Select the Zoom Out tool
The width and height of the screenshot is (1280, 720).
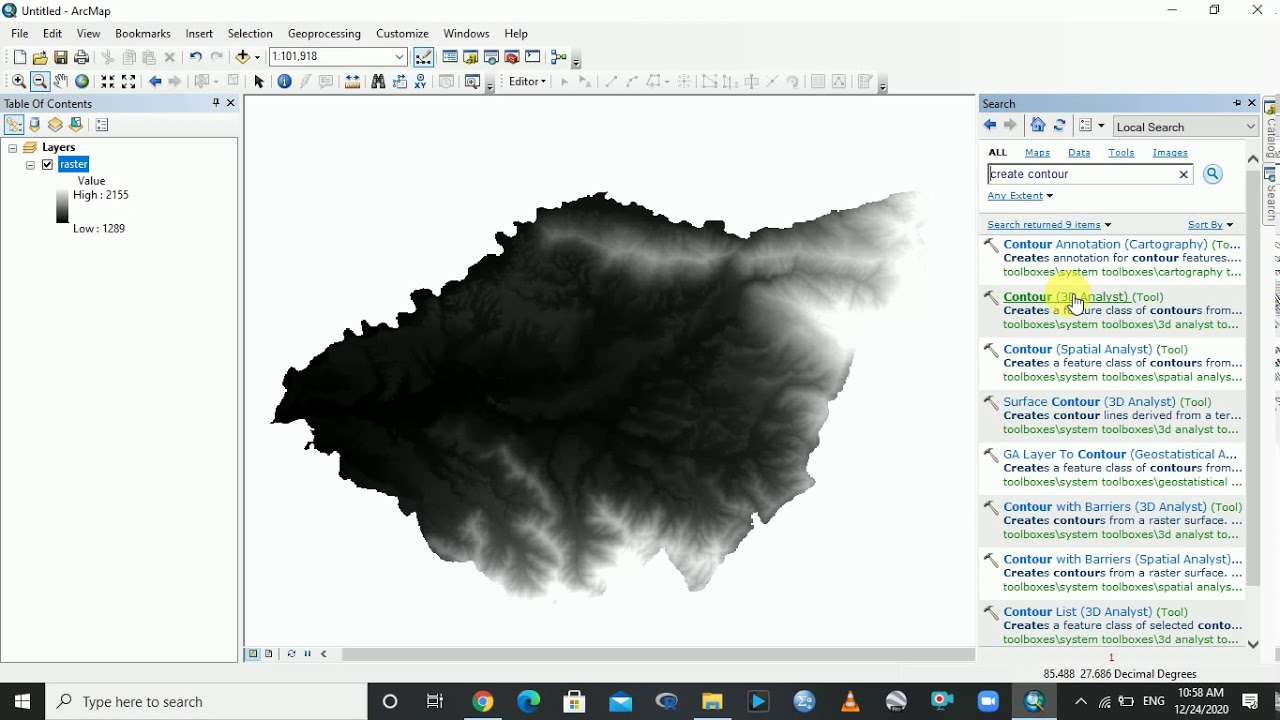click(40, 82)
